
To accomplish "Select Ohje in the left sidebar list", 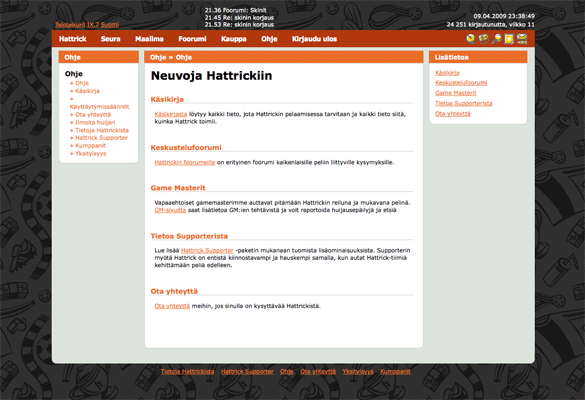I will coord(82,83).
